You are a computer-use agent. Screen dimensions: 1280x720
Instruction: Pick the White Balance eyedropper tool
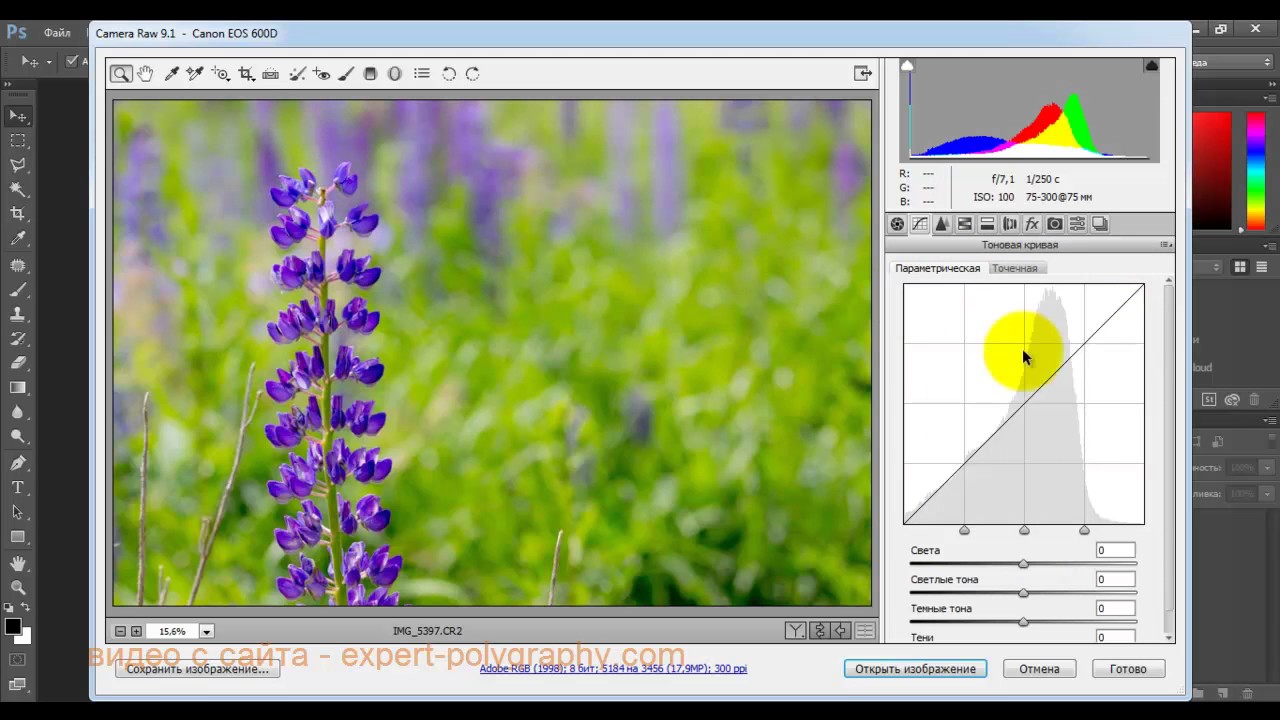pos(171,73)
